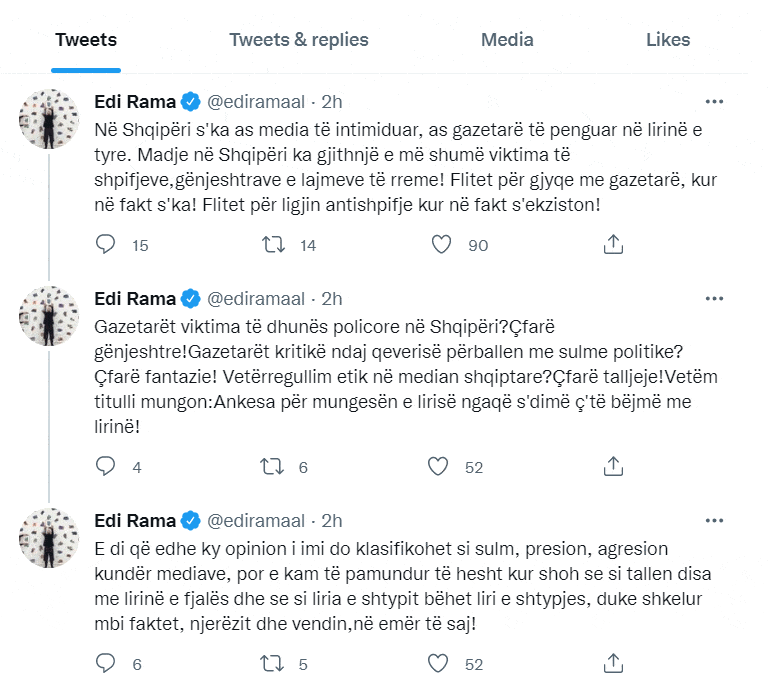This screenshot has width=768, height=684.
Task: Retweet the first Edi Rama tweet
Action: click(x=273, y=244)
